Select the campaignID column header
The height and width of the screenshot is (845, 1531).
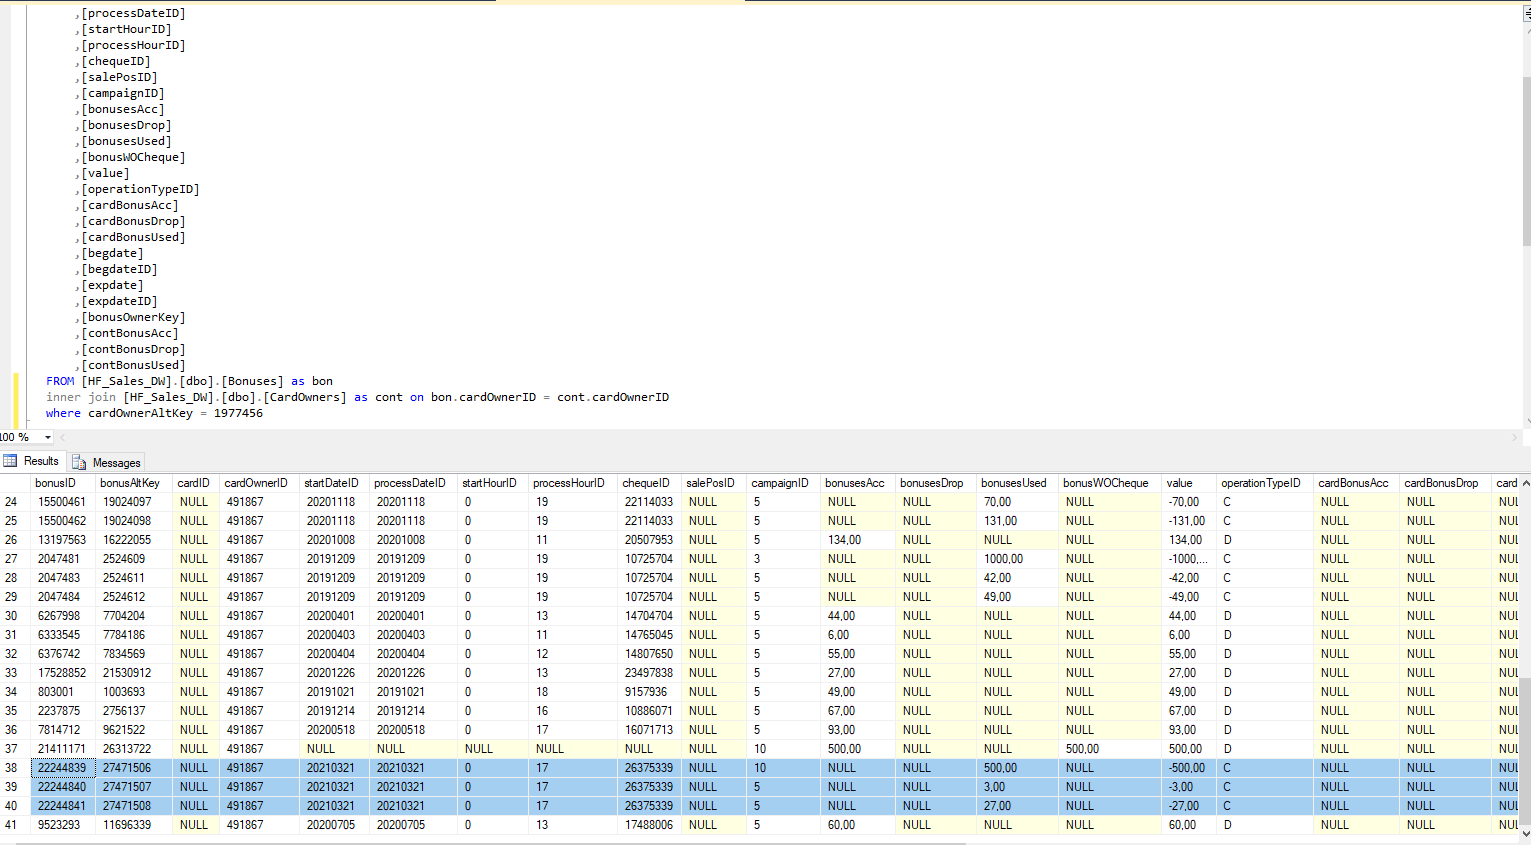[x=779, y=483]
